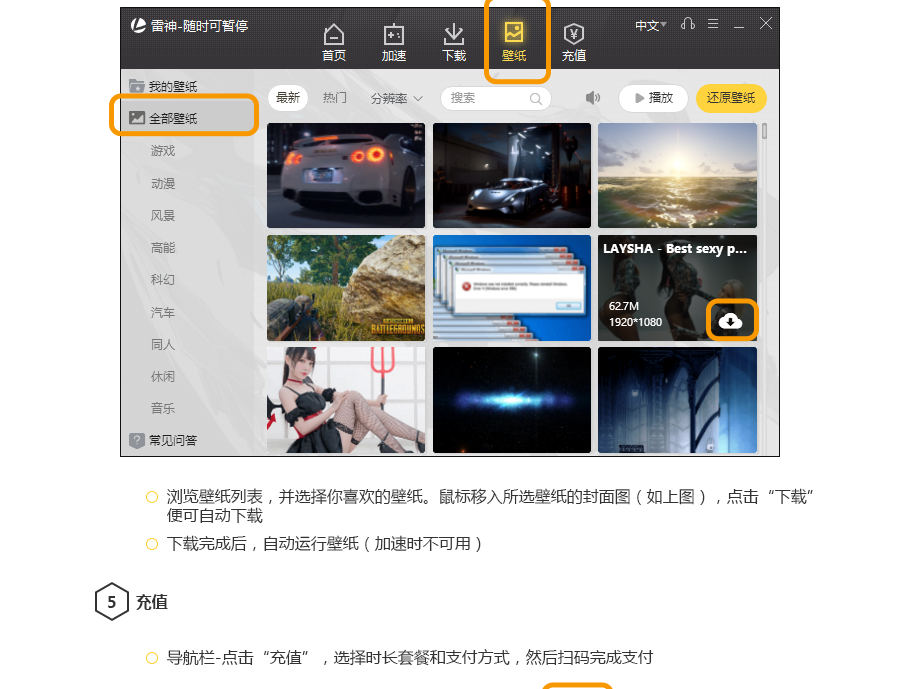The width and height of the screenshot is (900, 689).
Task: Click the 还原壁纸 restore button
Action: [x=731, y=98]
